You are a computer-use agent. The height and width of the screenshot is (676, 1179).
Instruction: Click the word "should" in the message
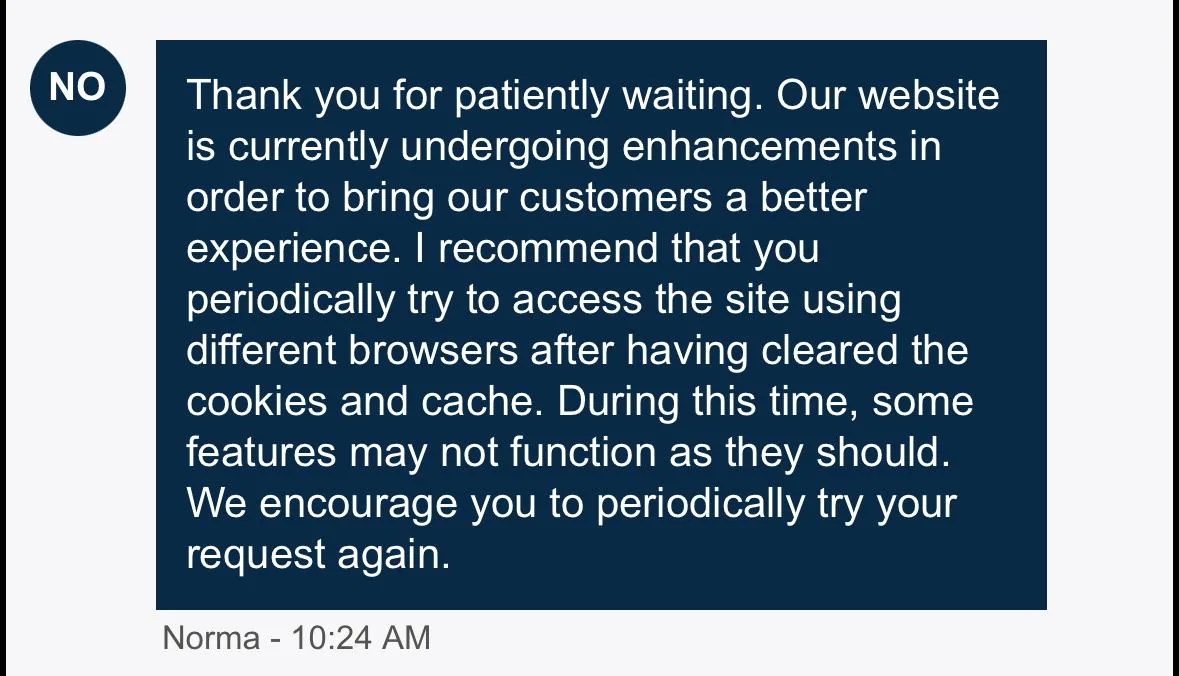tap(879, 453)
